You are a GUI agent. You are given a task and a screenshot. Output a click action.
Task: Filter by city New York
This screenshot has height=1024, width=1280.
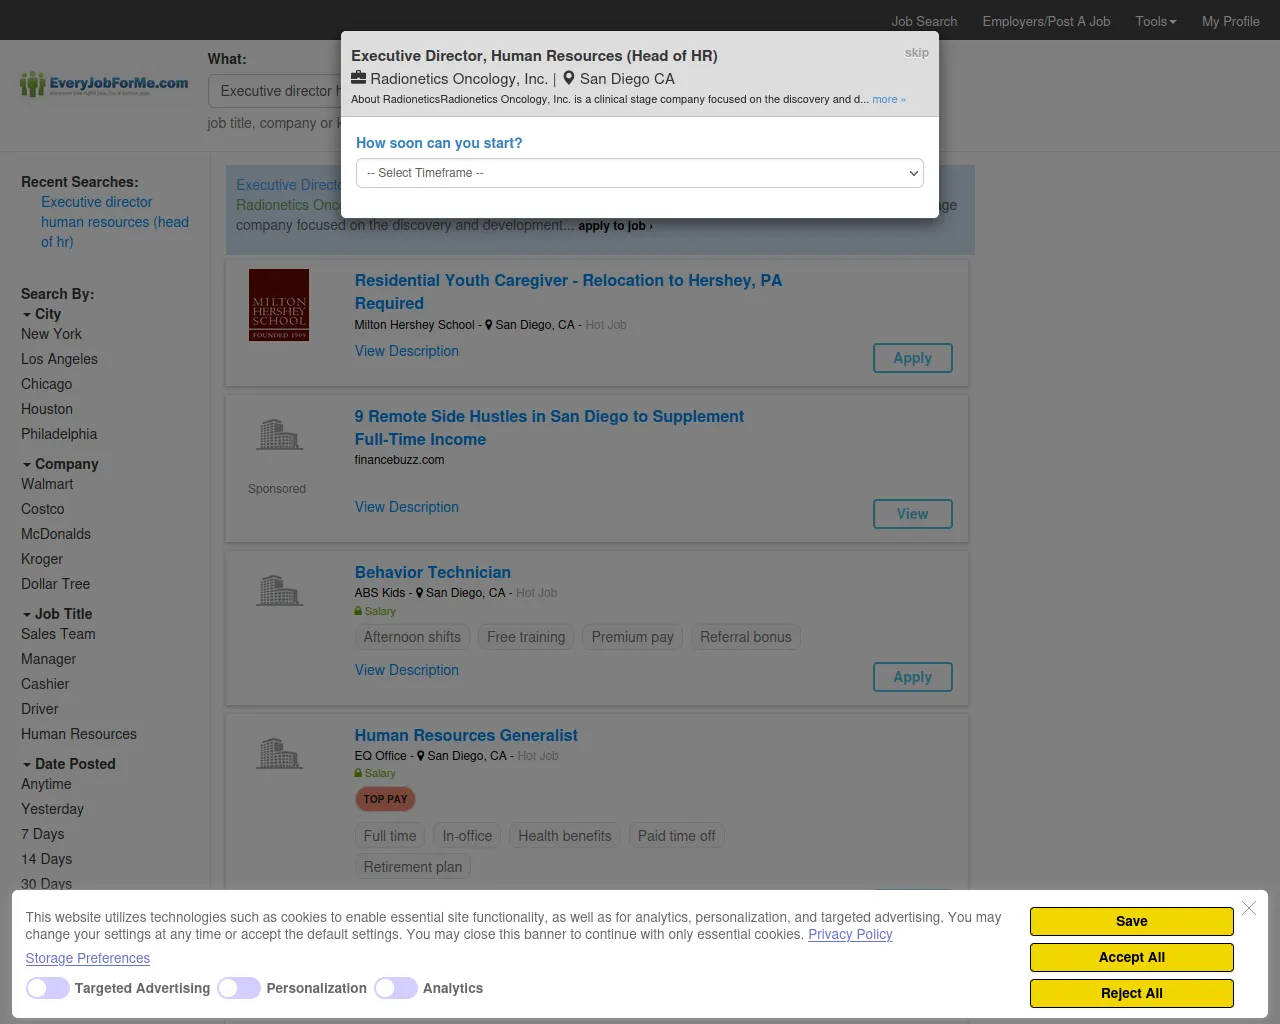coord(51,334)
